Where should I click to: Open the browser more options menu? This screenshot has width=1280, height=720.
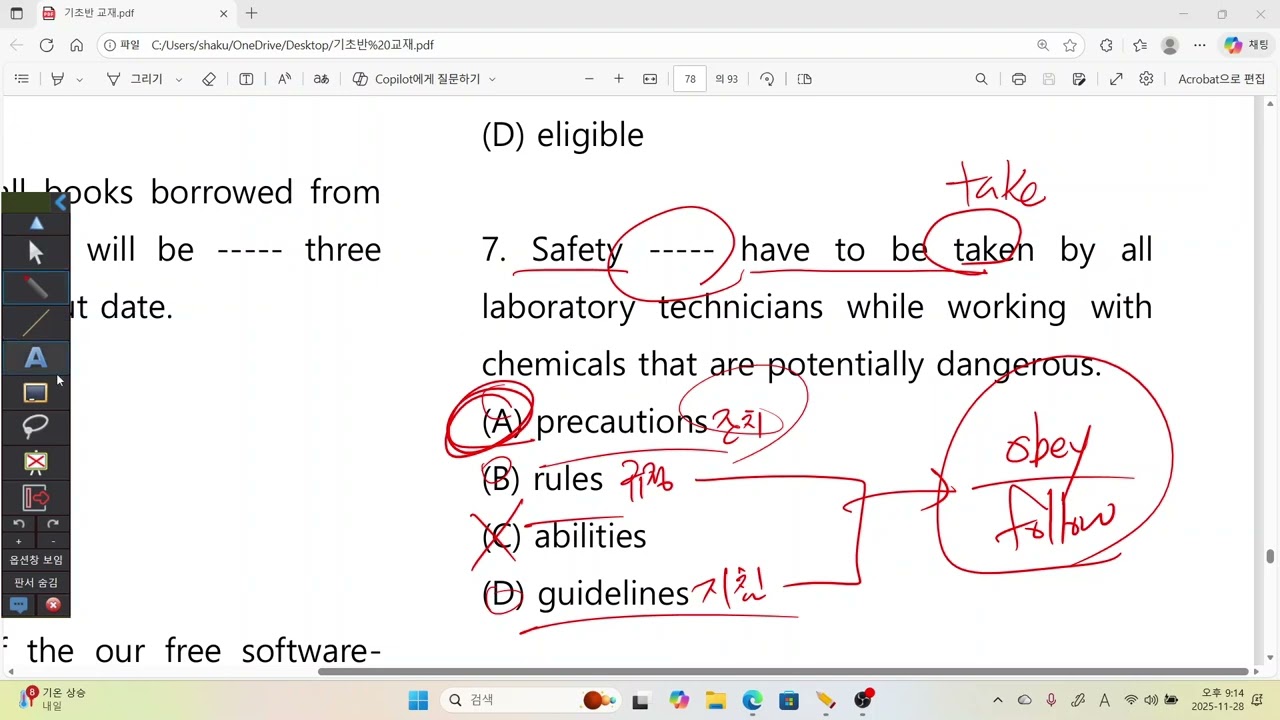pos(1200,45)
